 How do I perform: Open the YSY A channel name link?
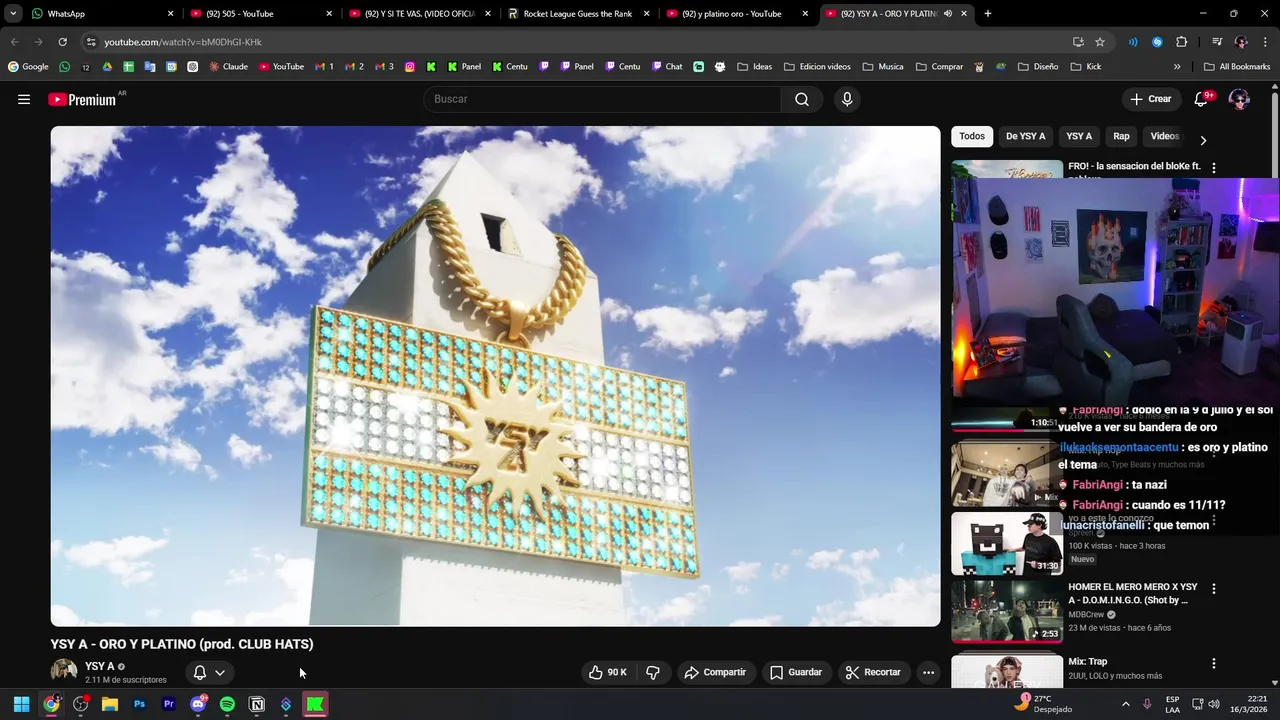[x=99, y=666]
